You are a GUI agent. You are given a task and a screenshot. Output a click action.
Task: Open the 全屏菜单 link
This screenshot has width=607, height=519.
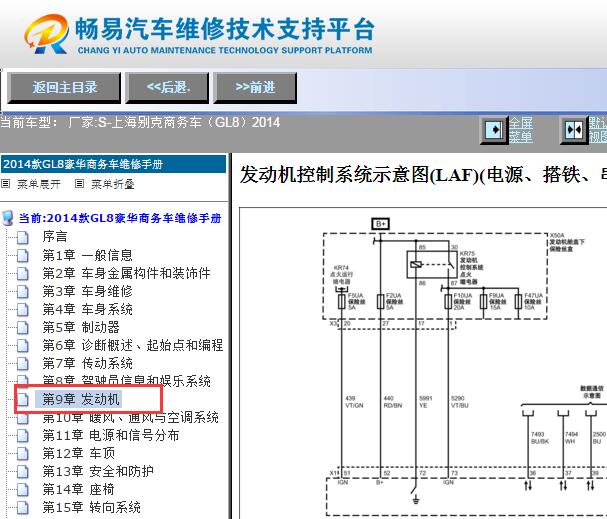click(521, 130)
